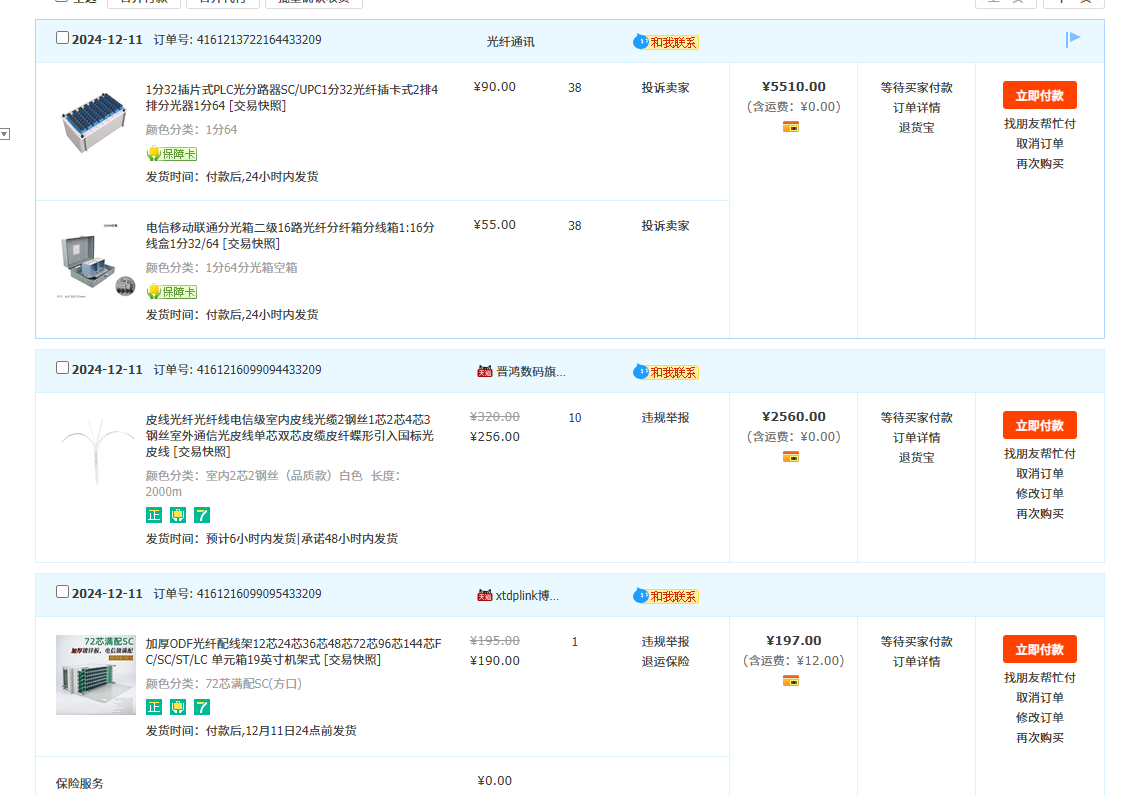Screen dimensions: 1122x796
Task: Click Tmall logo beside xtdplink store name
Action: (x=485, y=595)
